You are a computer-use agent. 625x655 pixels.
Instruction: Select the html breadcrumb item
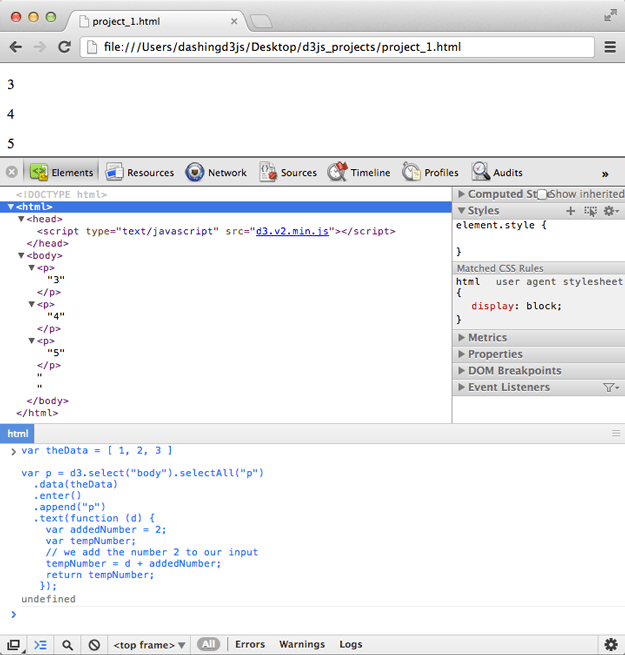pyautogui.click(x=17, y=434)
